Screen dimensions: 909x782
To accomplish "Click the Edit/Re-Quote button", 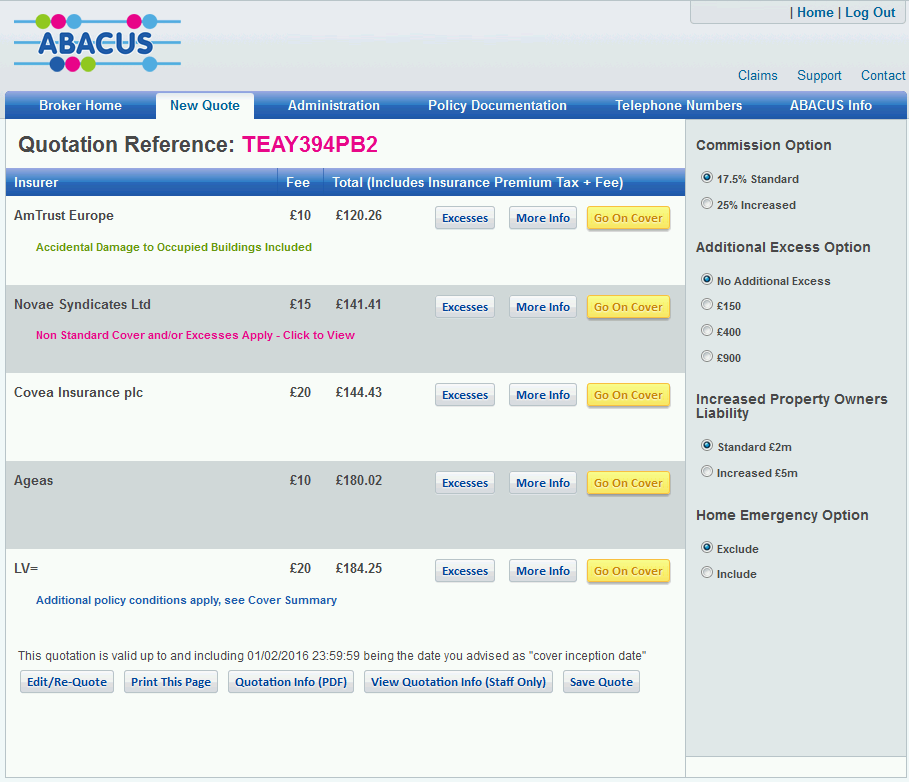I will [67, 682].
